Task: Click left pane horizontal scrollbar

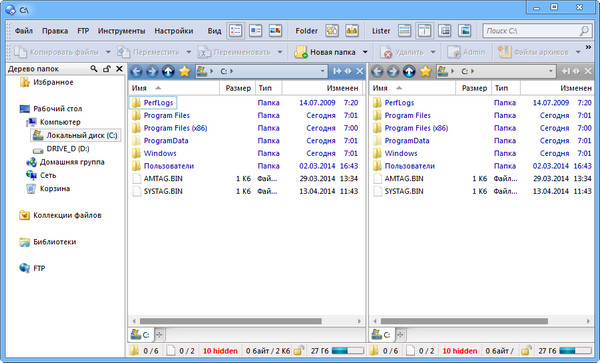Action: click(231, 321)
